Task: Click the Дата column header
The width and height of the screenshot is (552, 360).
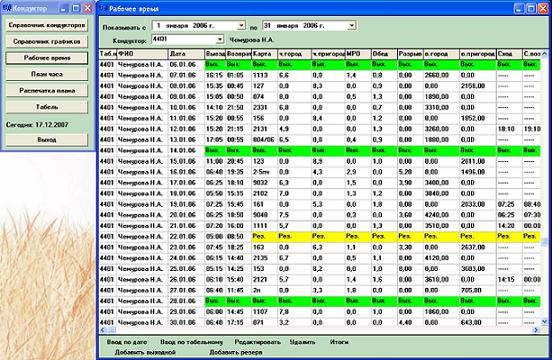Action: tap(186, 54)
